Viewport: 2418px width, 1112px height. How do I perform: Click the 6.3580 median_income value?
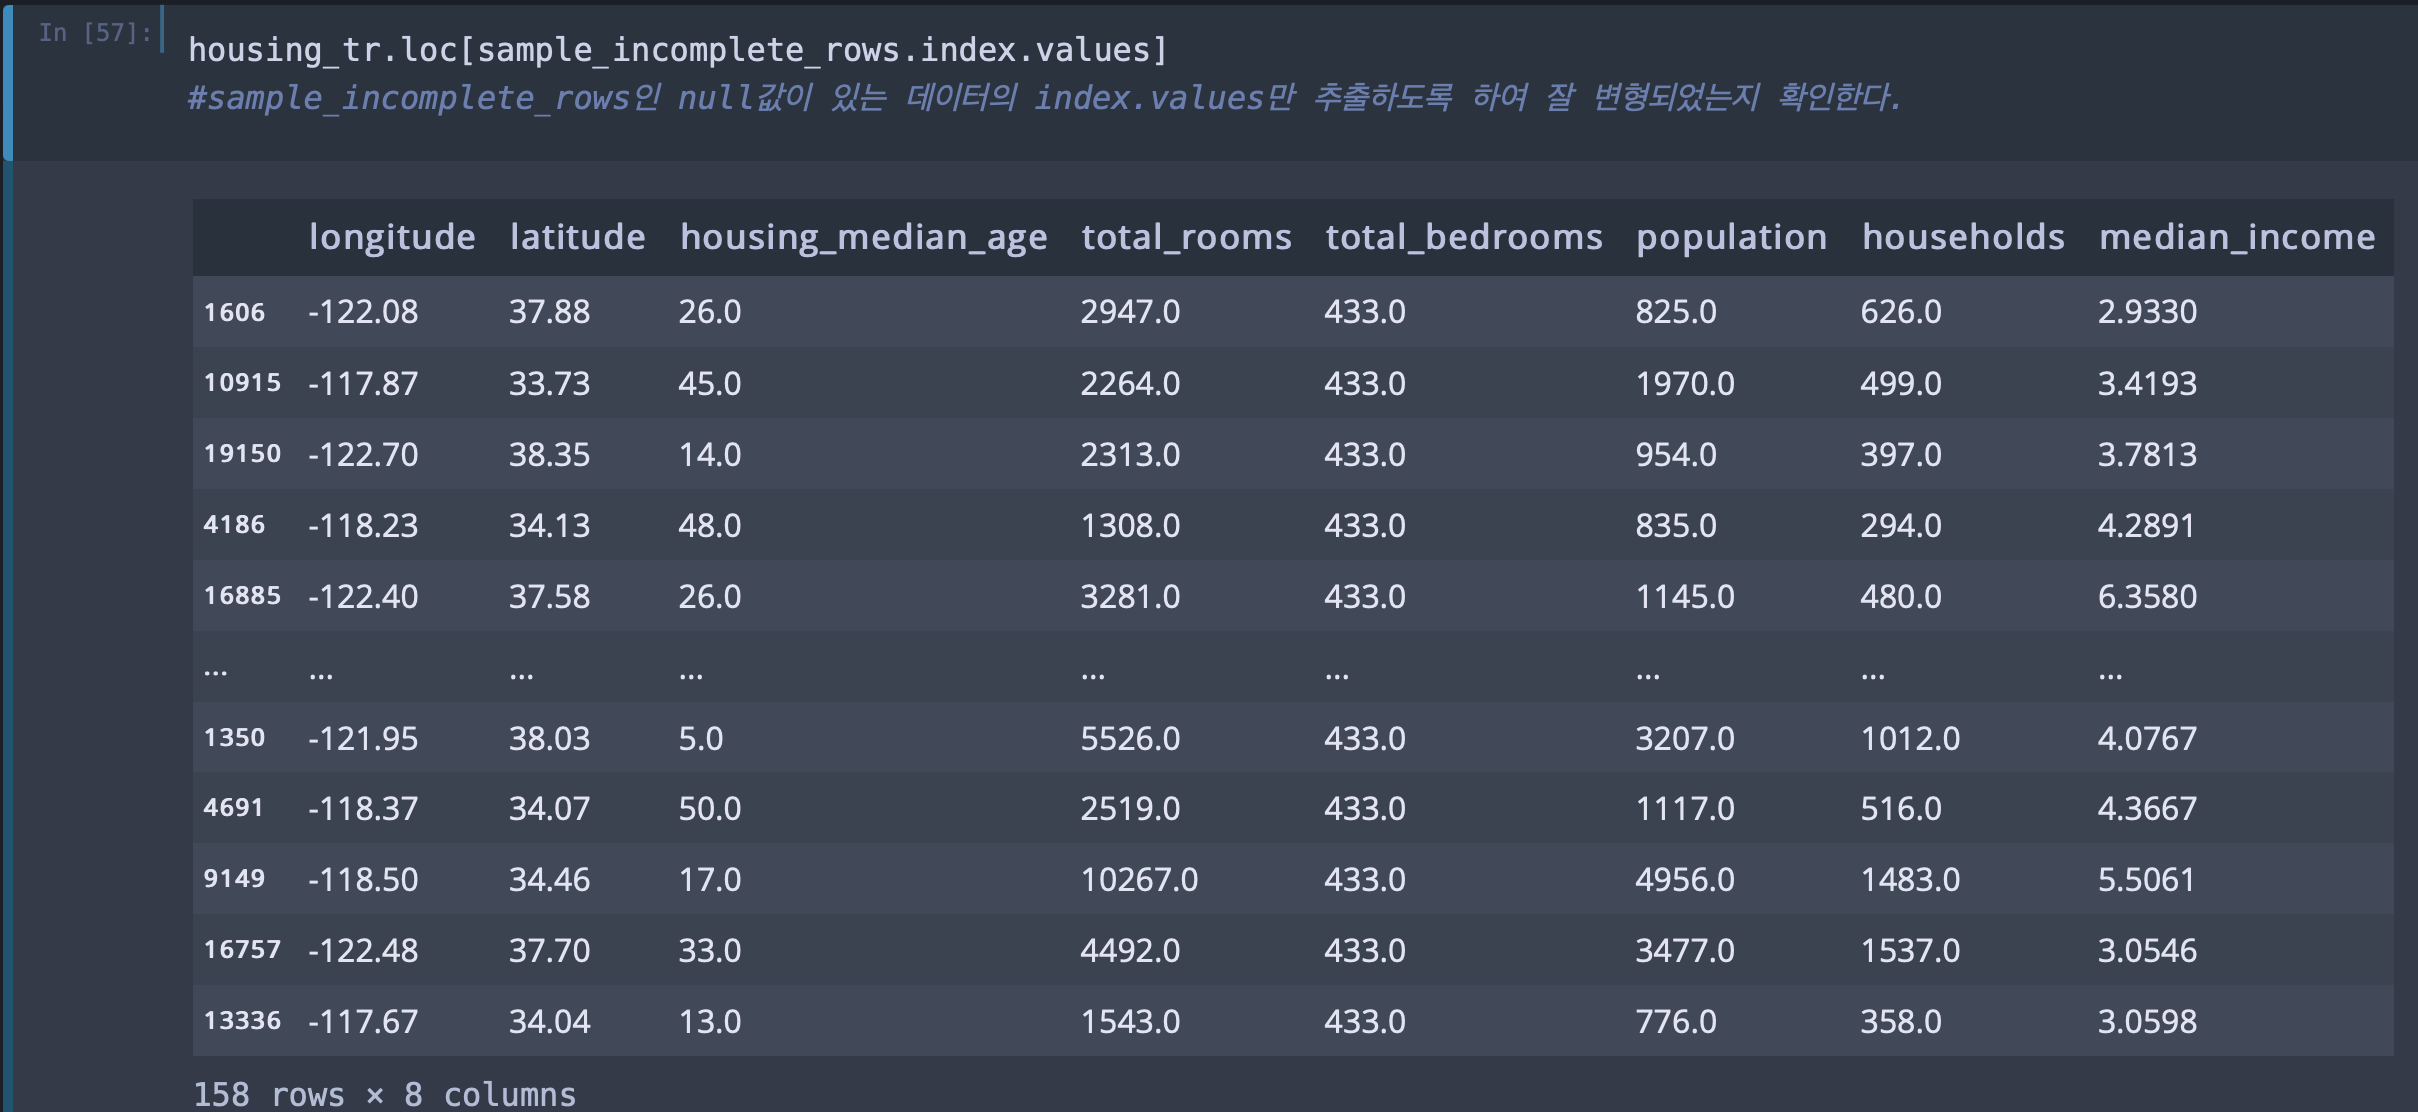point(2146,597)
